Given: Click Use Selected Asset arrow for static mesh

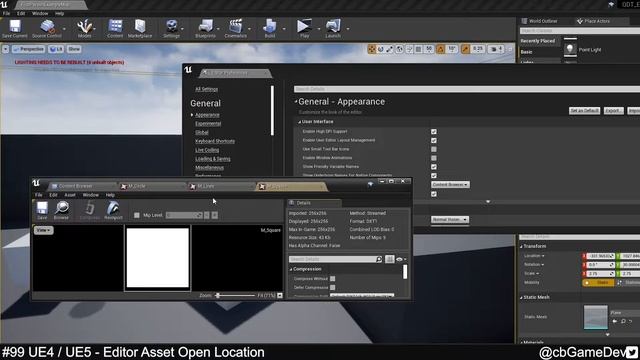Looking at the screenshot, I should [615, 321].
